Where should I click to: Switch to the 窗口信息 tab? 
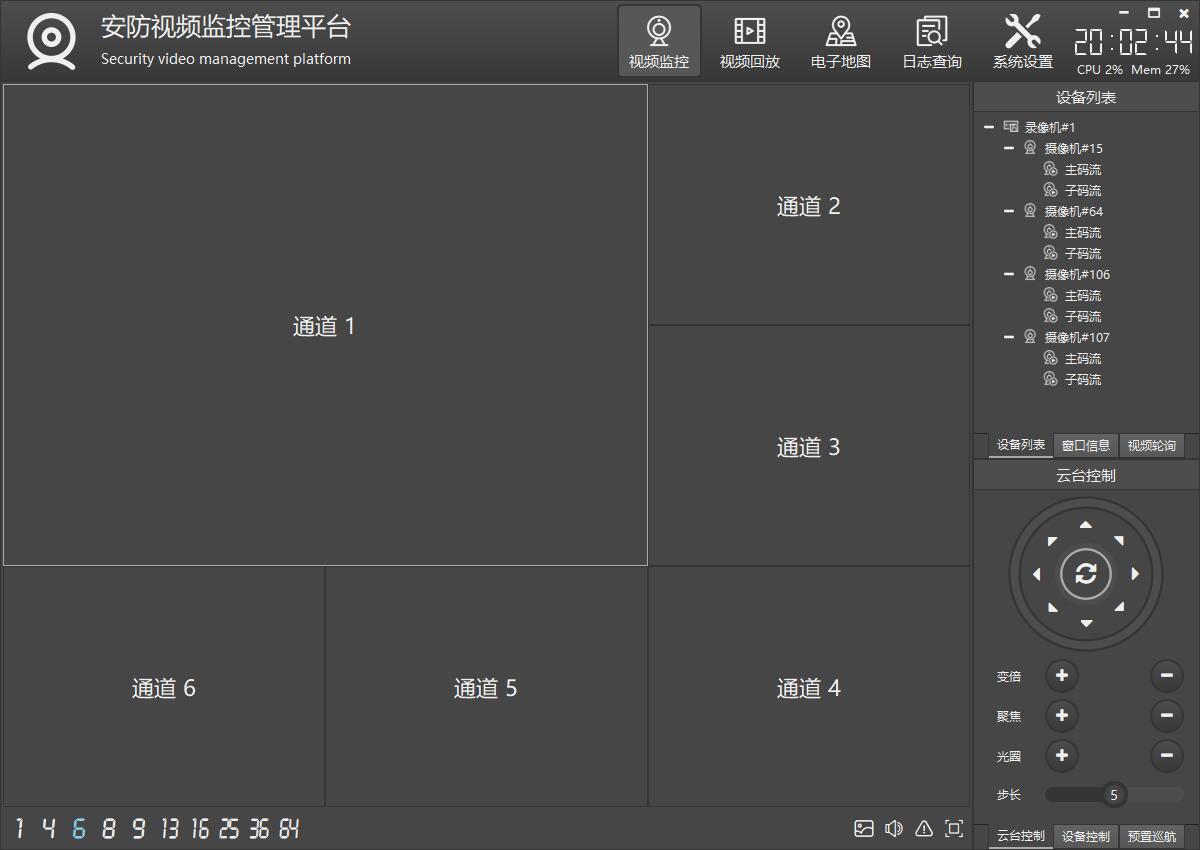pyautogui.click(x=1086, y=446)
